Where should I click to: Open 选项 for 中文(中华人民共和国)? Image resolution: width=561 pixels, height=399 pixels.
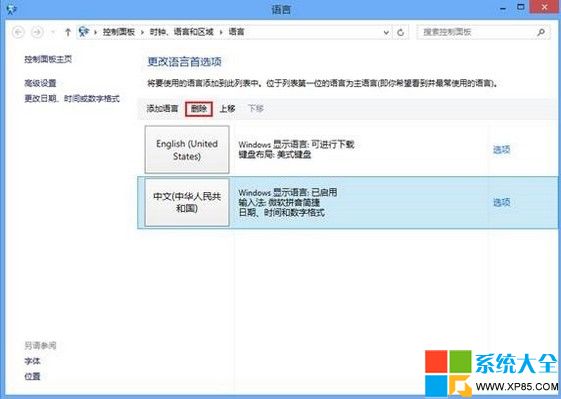click(501, 203)
